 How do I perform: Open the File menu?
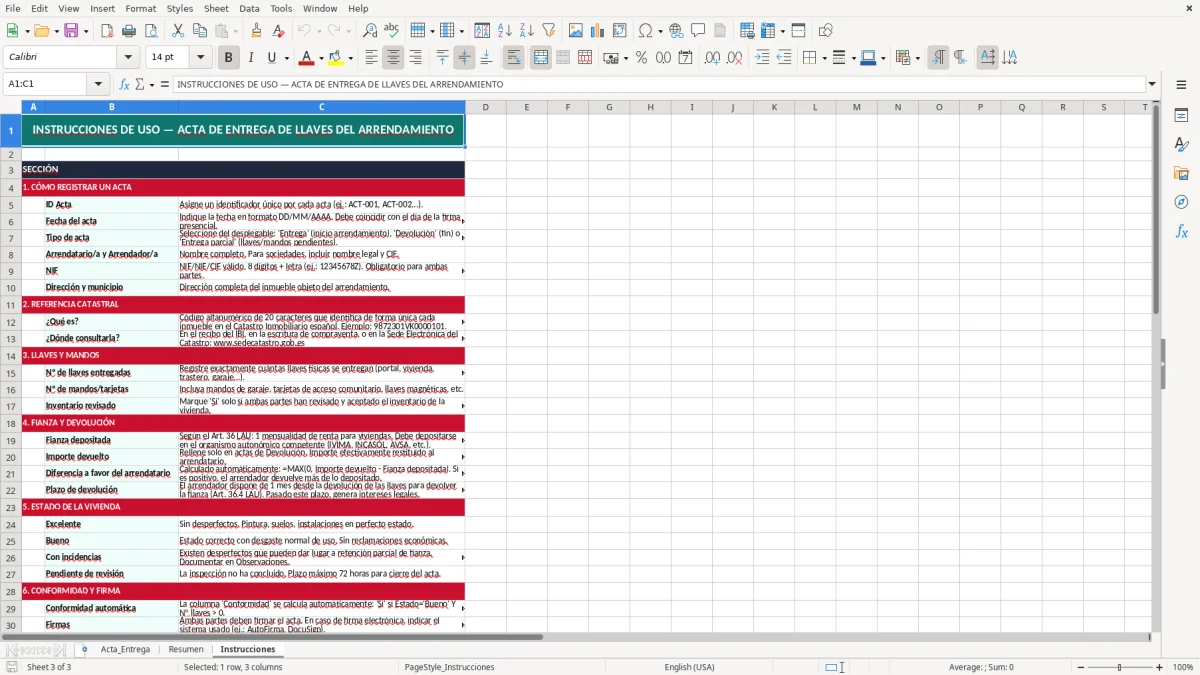point(13,8)
